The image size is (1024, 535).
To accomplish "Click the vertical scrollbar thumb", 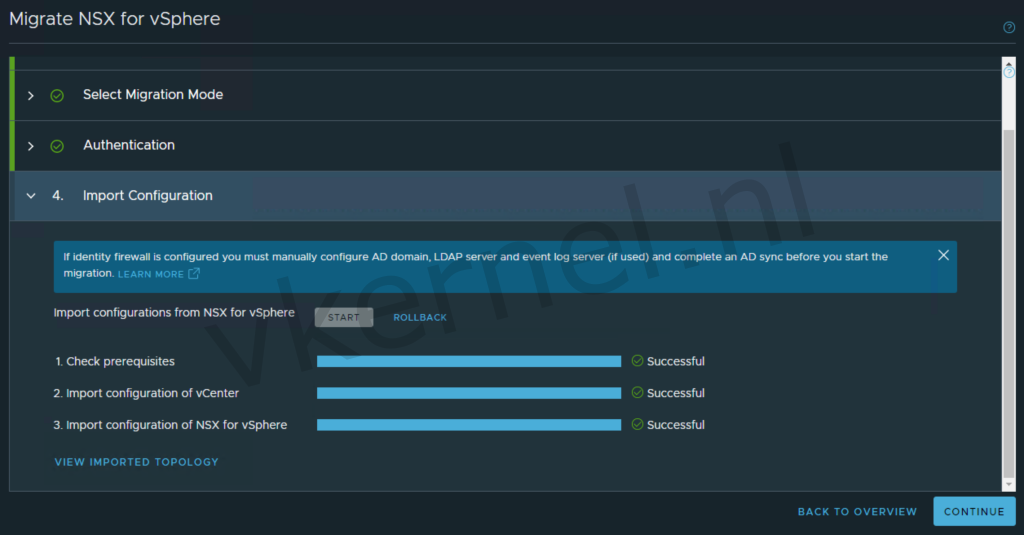I will click(1009, 304).
